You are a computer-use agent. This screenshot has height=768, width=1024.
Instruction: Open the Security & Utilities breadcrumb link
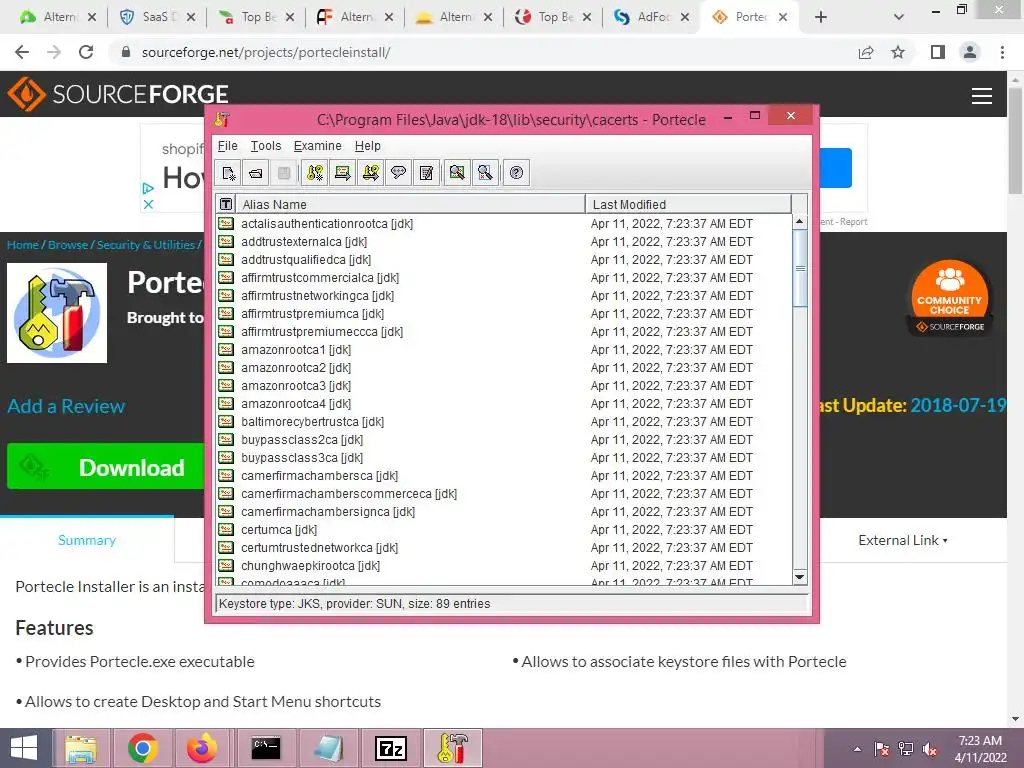[146, 245]
